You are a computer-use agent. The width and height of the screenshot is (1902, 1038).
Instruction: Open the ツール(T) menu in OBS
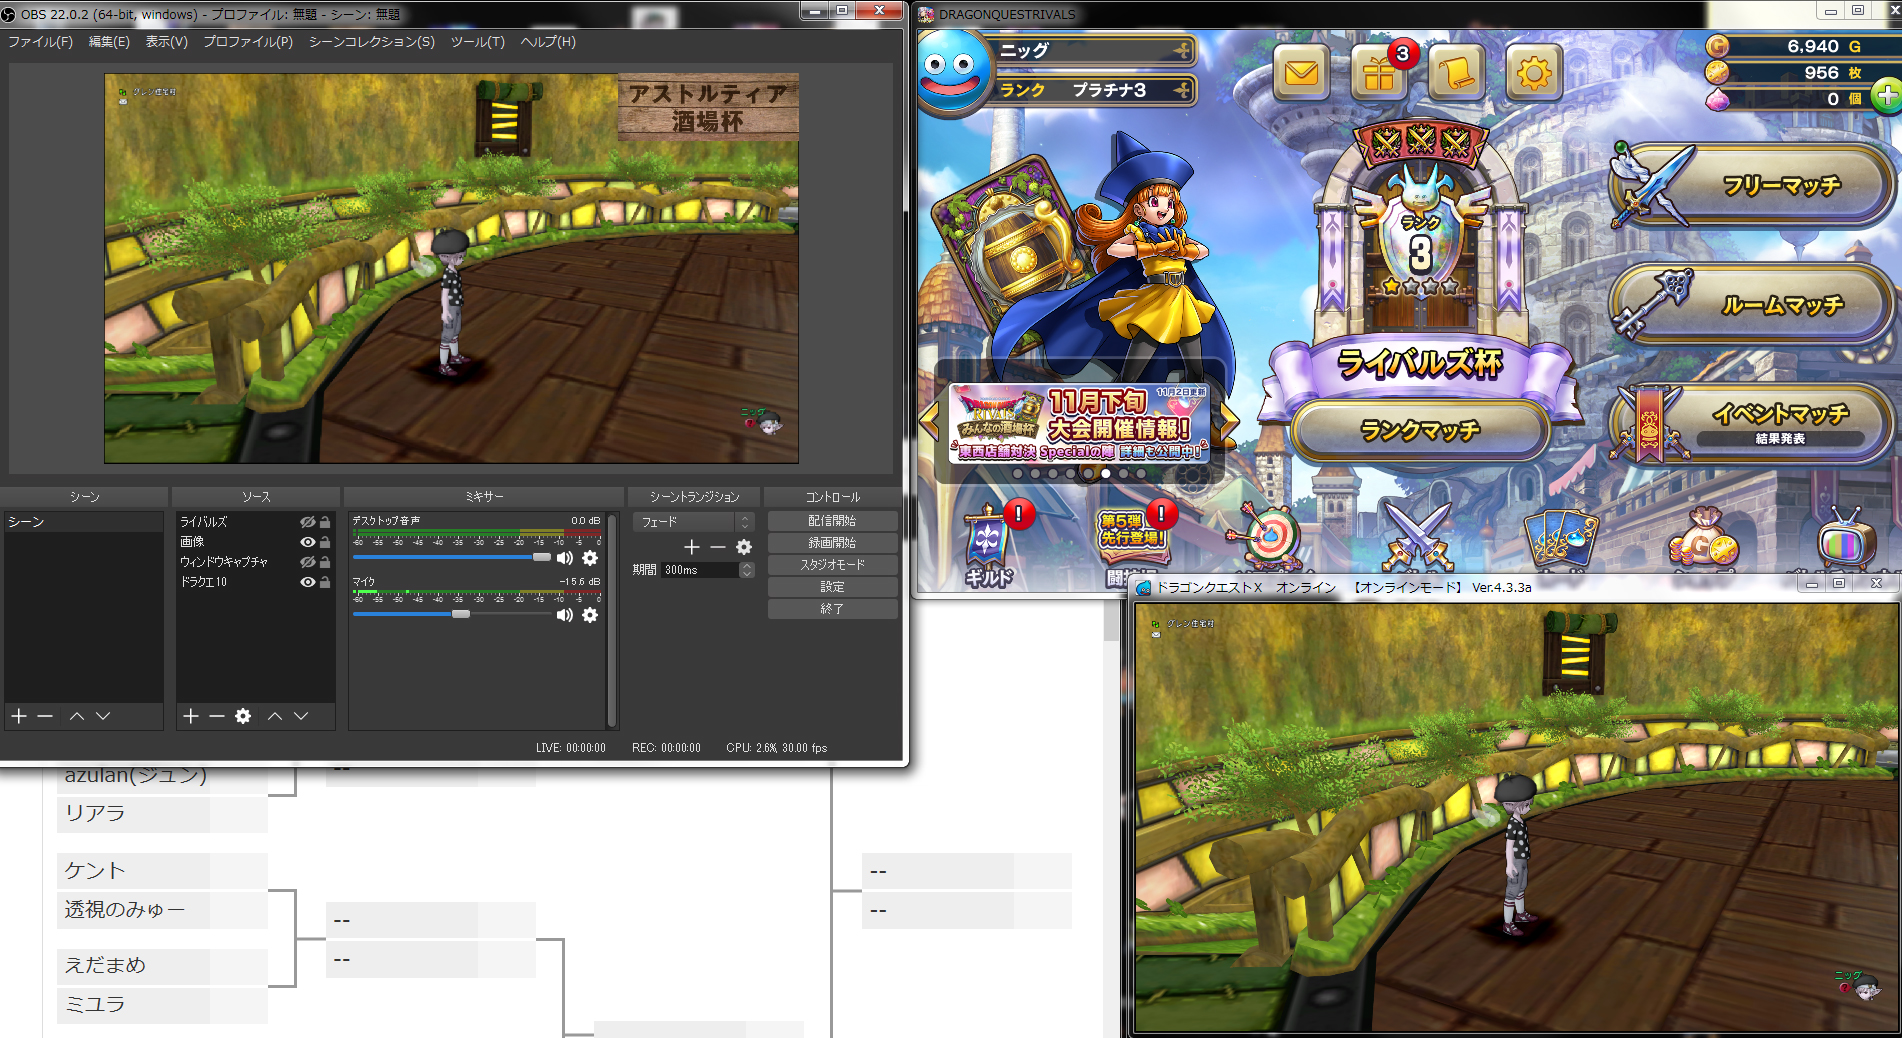(x=478, y=42)
